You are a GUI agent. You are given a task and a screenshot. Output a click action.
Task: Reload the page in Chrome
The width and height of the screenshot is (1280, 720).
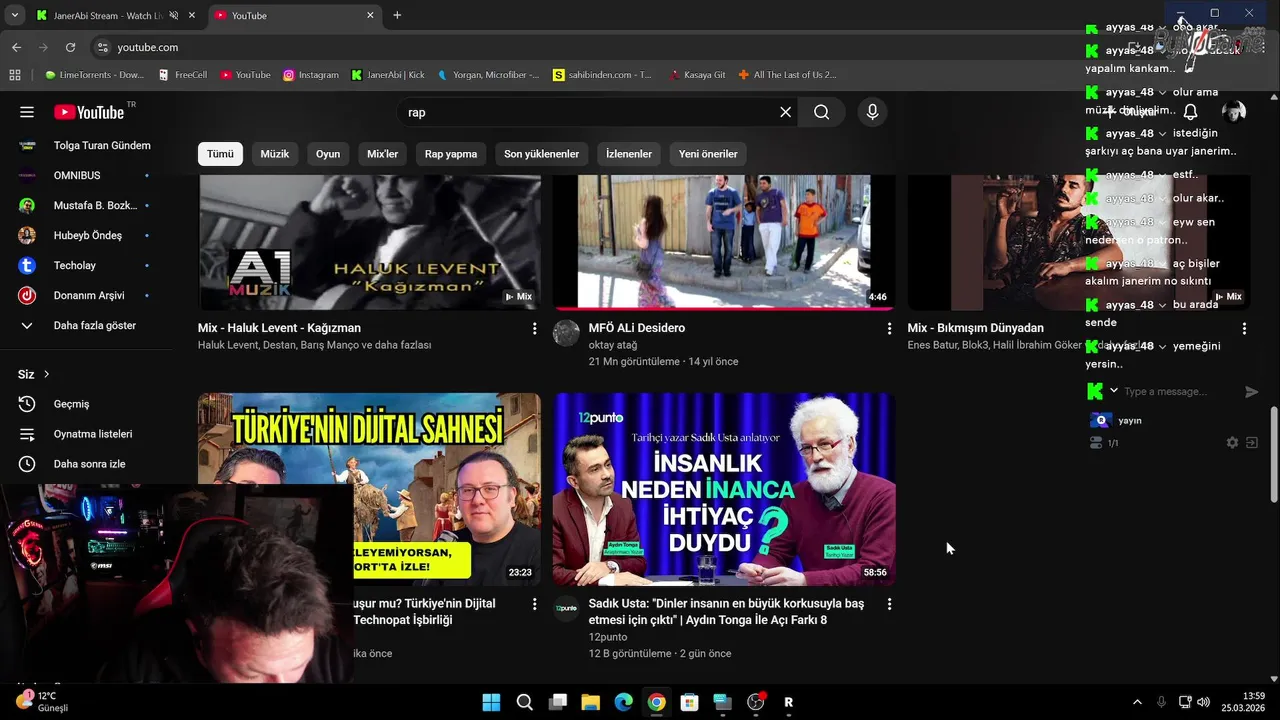pyautogui.click(x=70, y=47)
